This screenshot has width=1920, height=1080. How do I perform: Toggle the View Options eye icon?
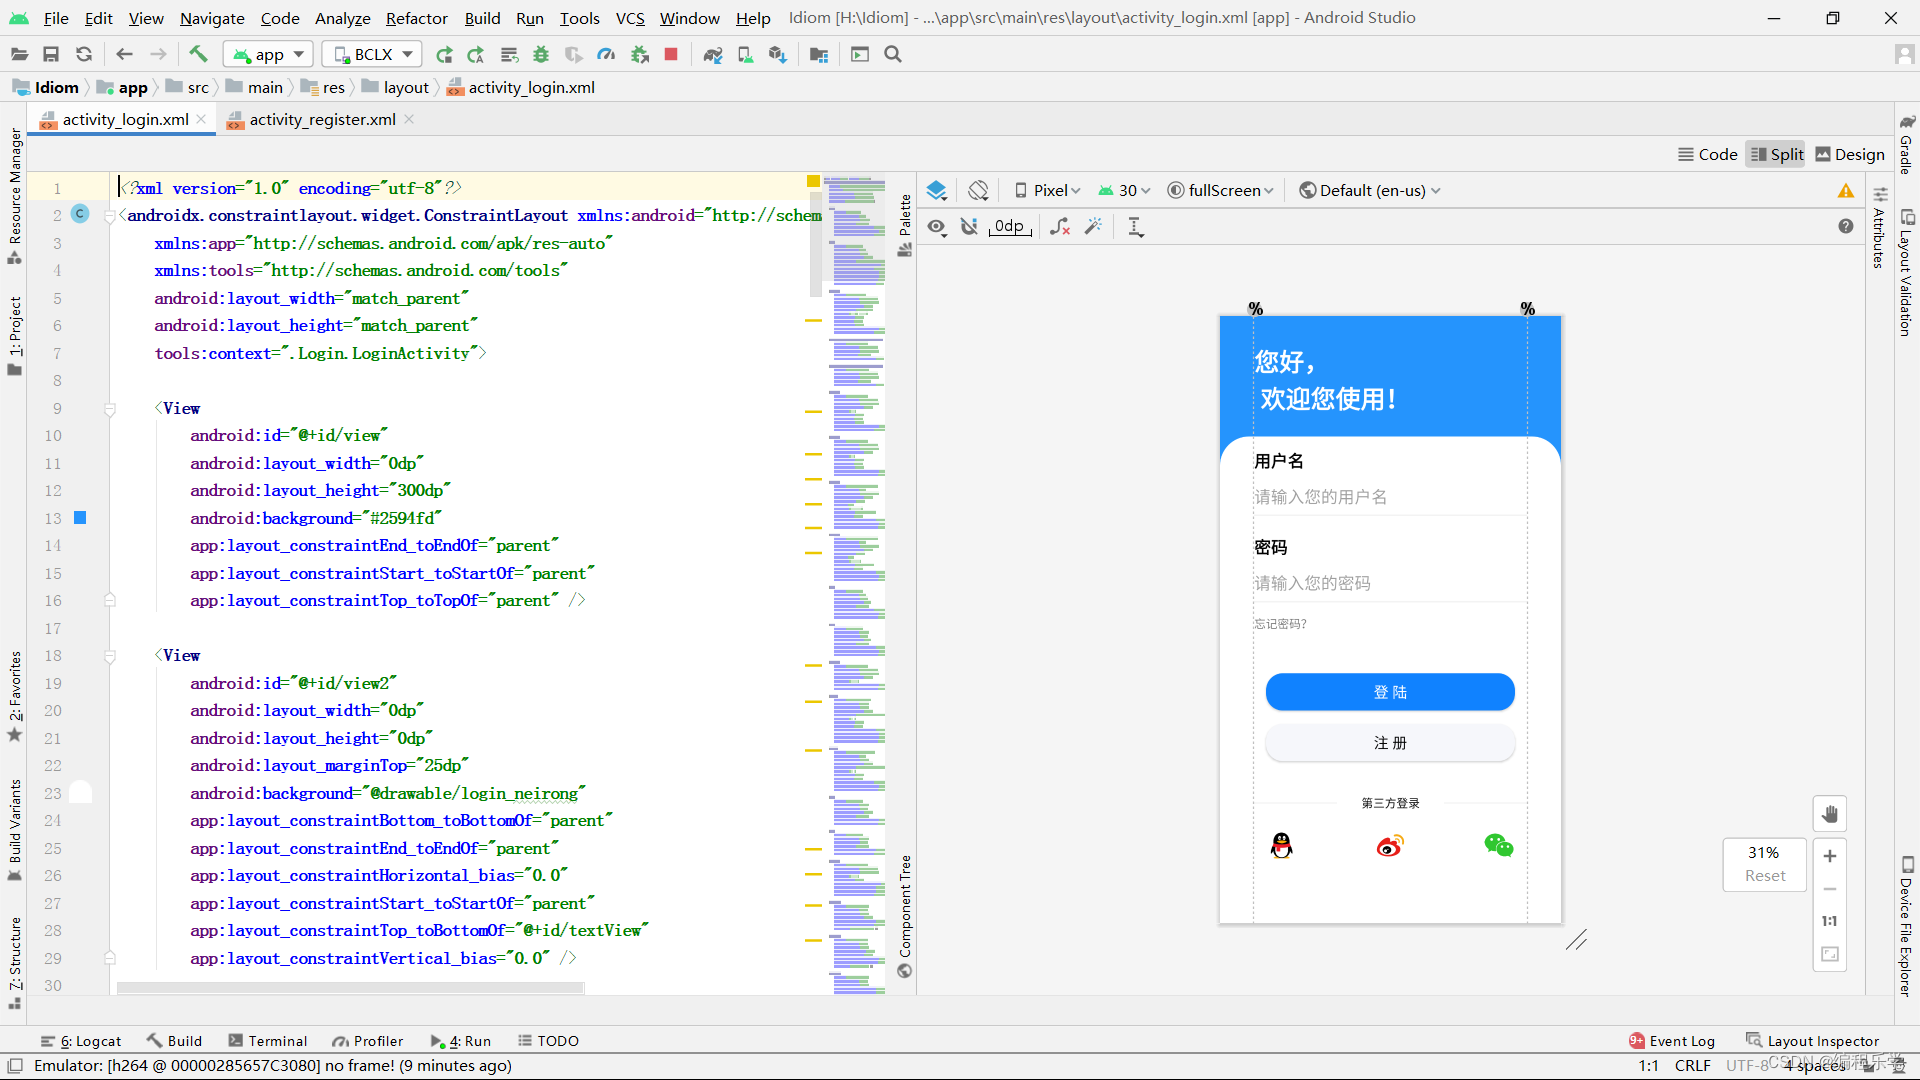click(936, 227)
